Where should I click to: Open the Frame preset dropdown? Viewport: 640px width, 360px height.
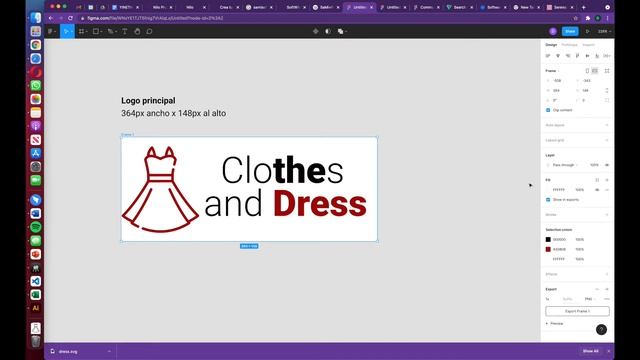552,71
